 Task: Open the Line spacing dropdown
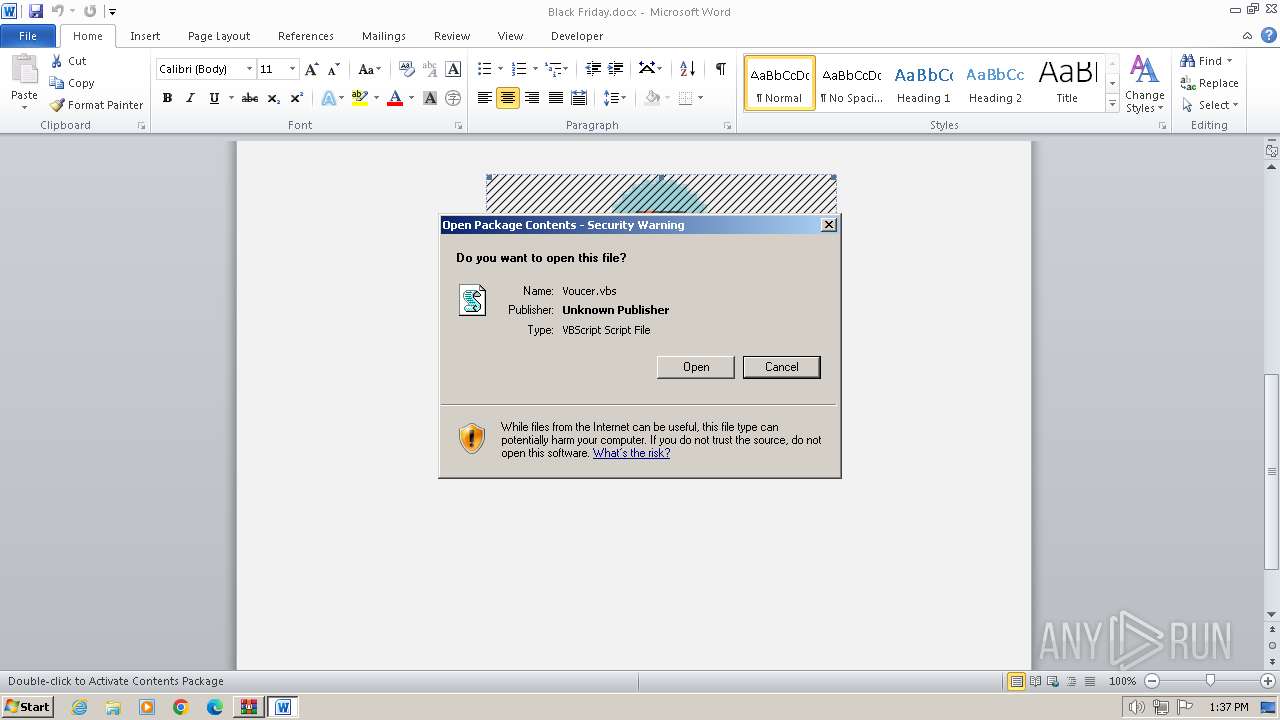click(x=615, y=98)
